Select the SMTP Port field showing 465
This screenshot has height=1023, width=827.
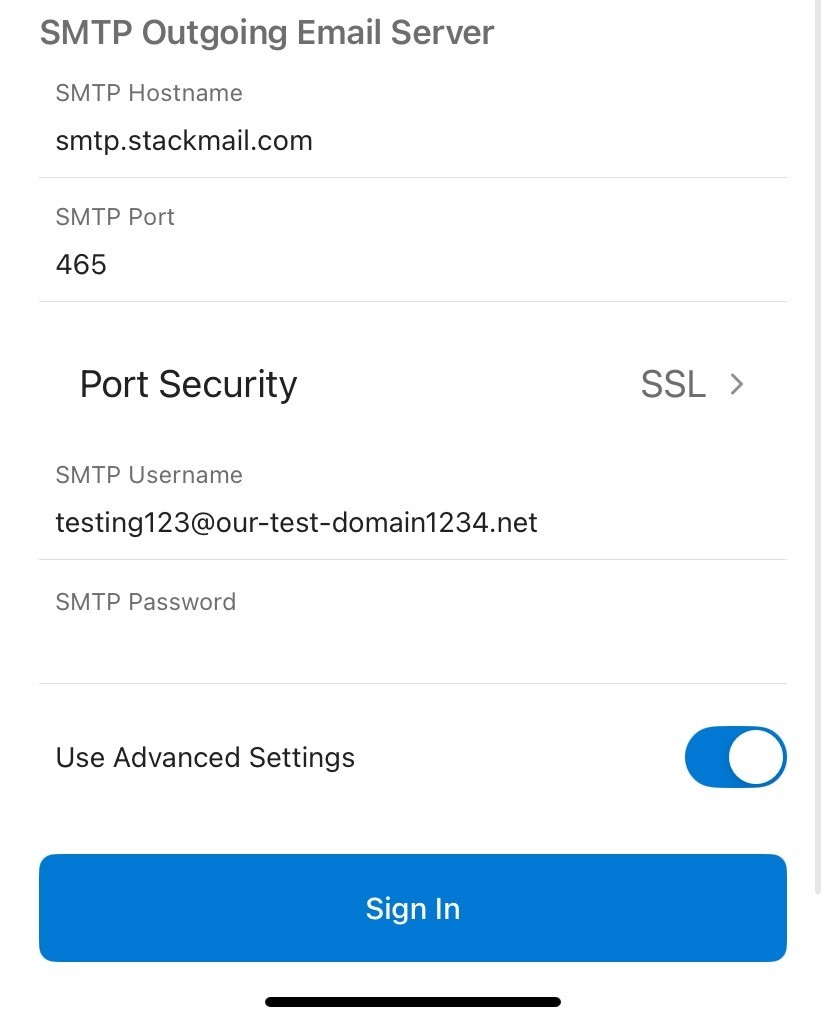[82, 265]
